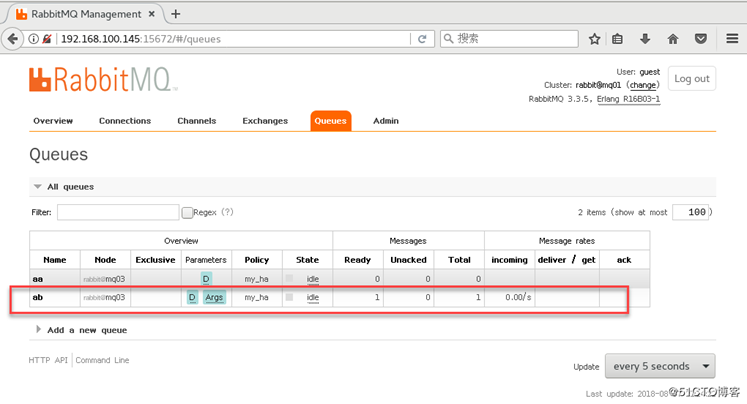The image size is (747, 404).
Task: Sort by the incoming rate column header
Action: coord(509,260)
